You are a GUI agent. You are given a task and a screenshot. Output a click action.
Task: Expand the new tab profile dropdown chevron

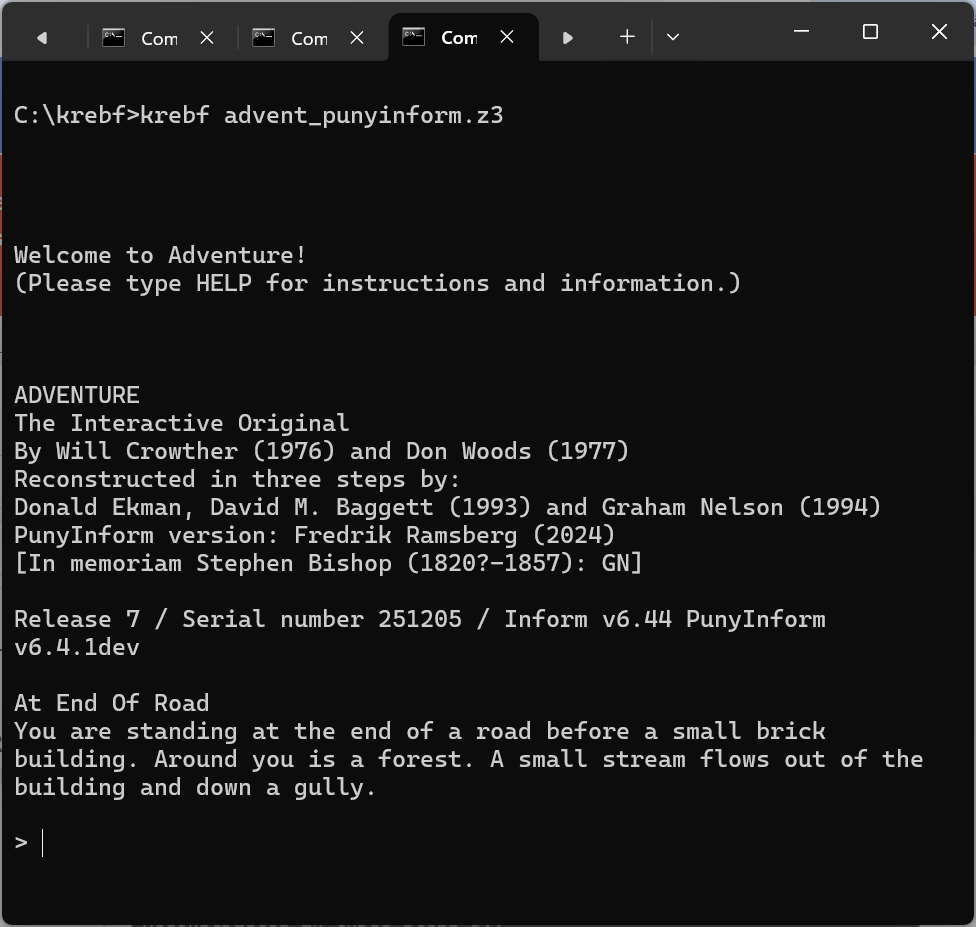[673, 37]
